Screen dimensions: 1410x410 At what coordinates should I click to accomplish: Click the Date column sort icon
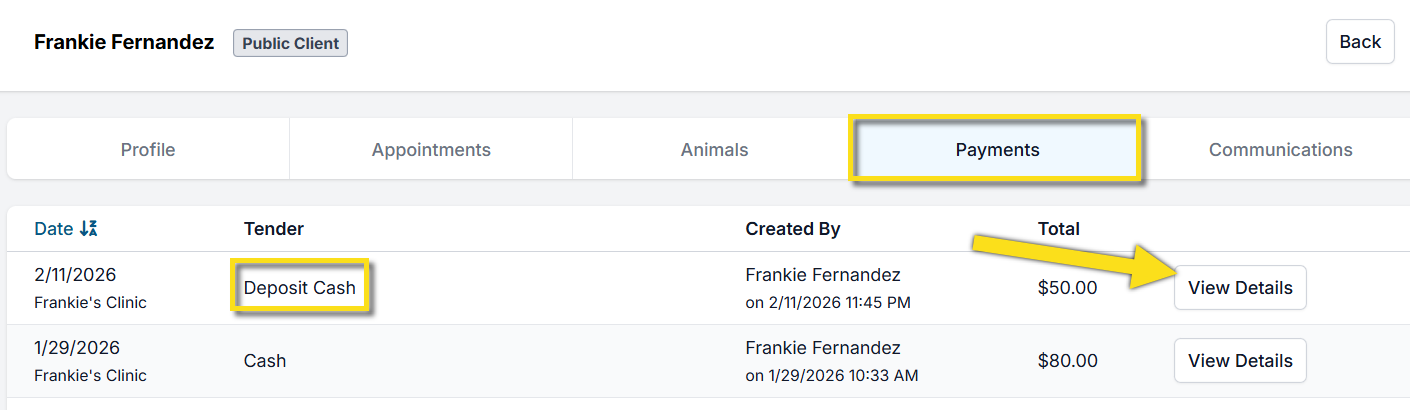pyautogui.click(x=88, y=229)
